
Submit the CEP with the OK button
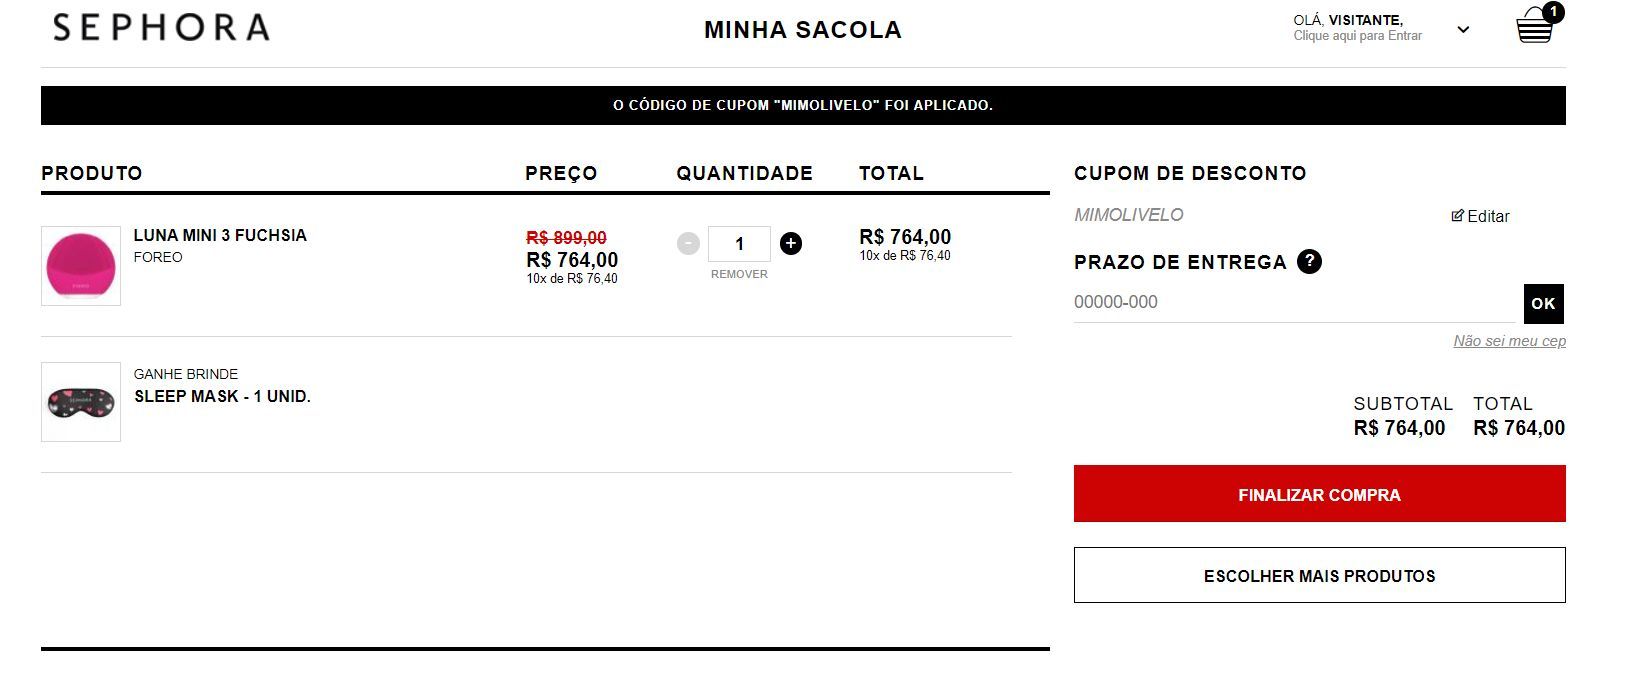click(x=1544, y=304)
